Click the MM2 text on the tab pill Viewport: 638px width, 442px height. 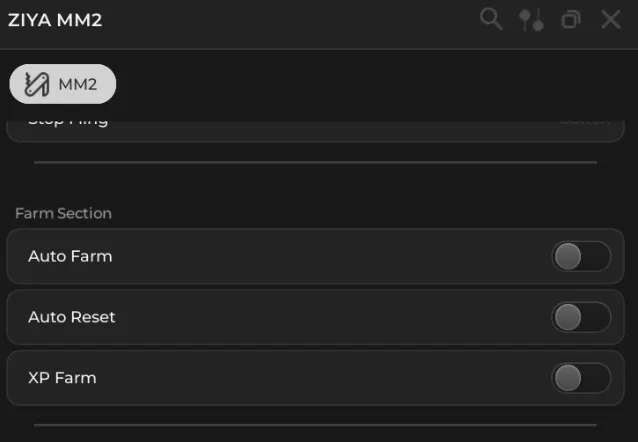[x=78, y=84]
